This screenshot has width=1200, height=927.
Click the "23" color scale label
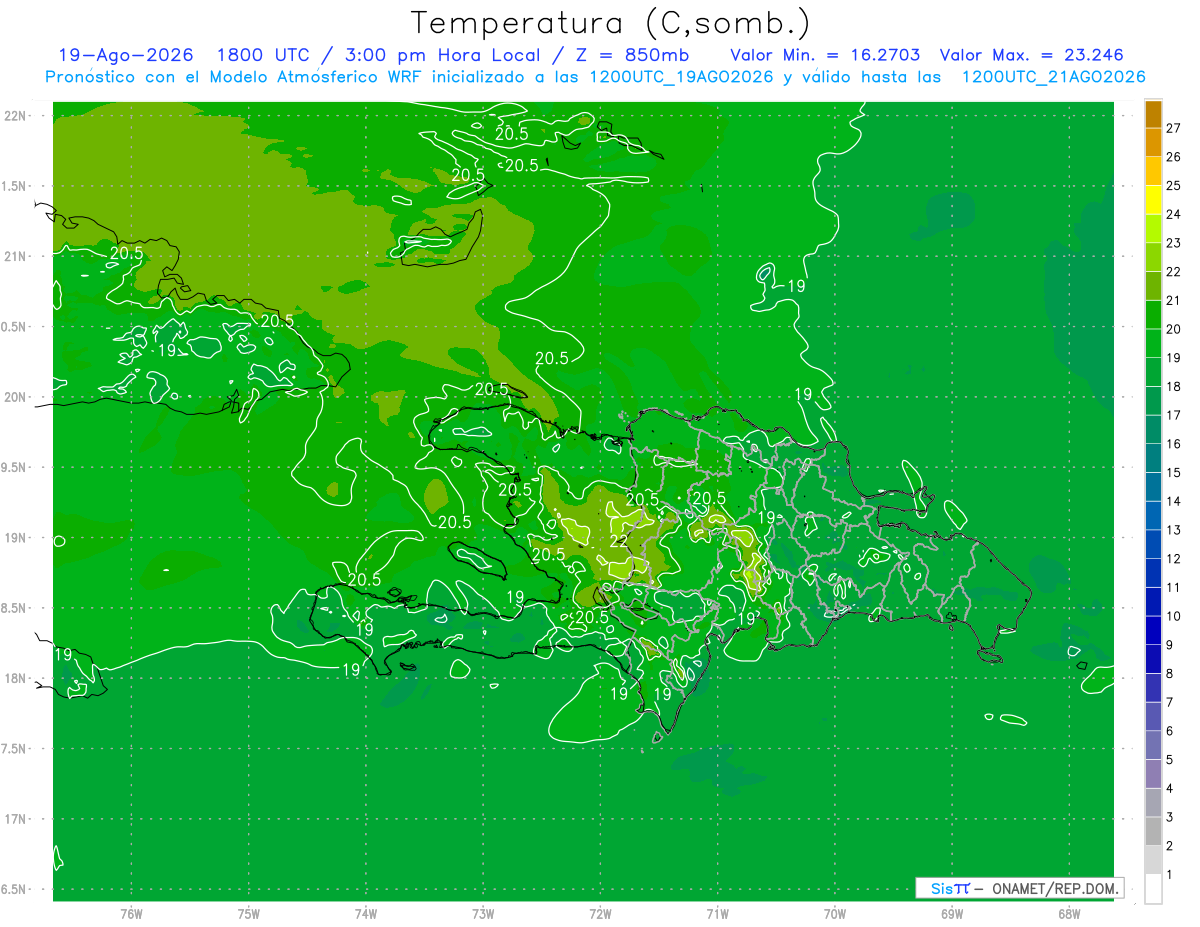click(1174, 243)
